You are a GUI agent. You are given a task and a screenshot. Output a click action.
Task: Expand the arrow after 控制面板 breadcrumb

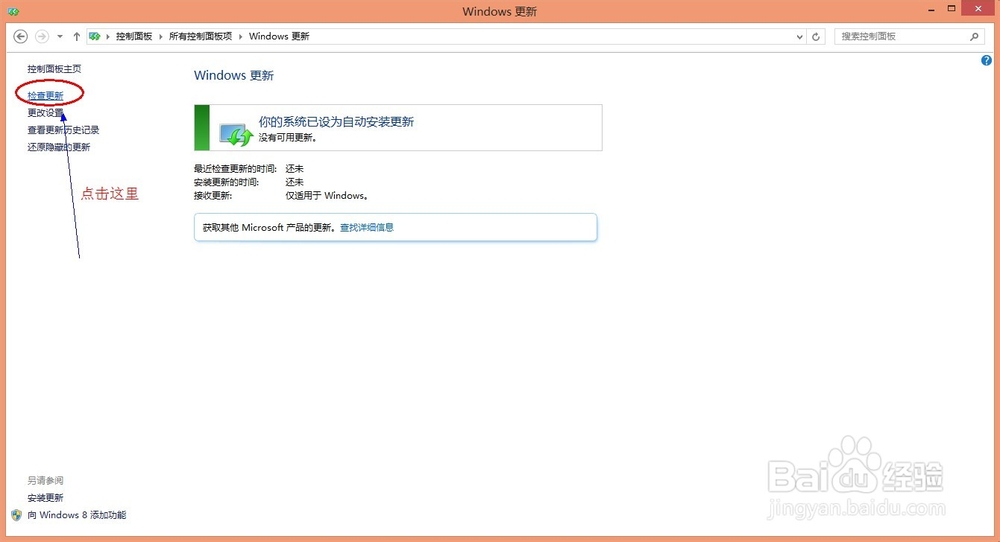(x=161, y=37)
